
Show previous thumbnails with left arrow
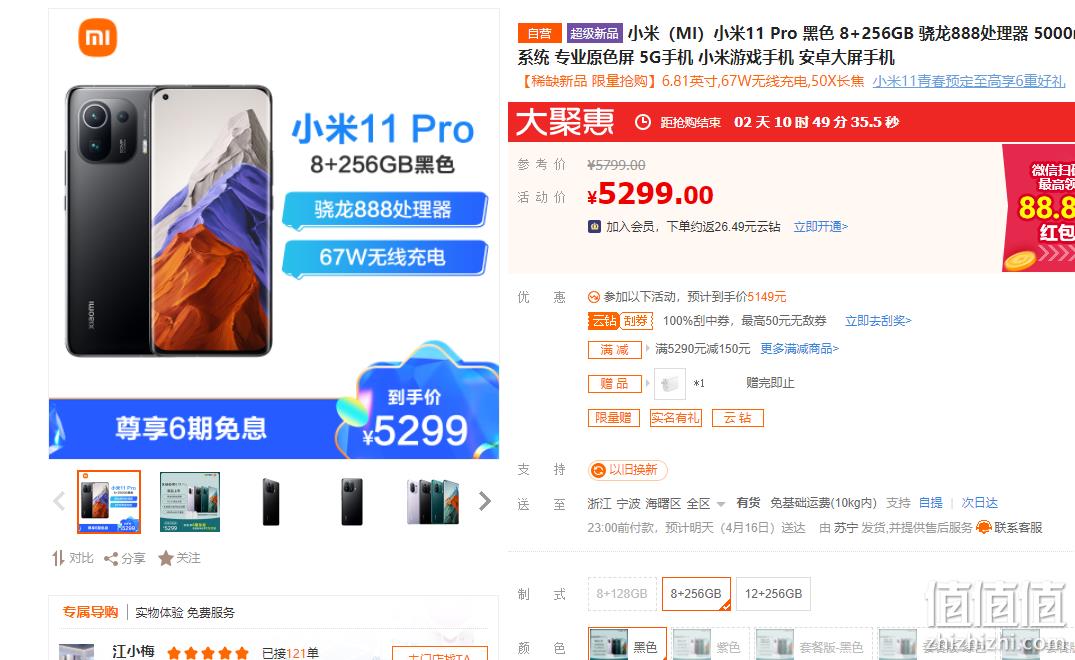tap(60, 501)
